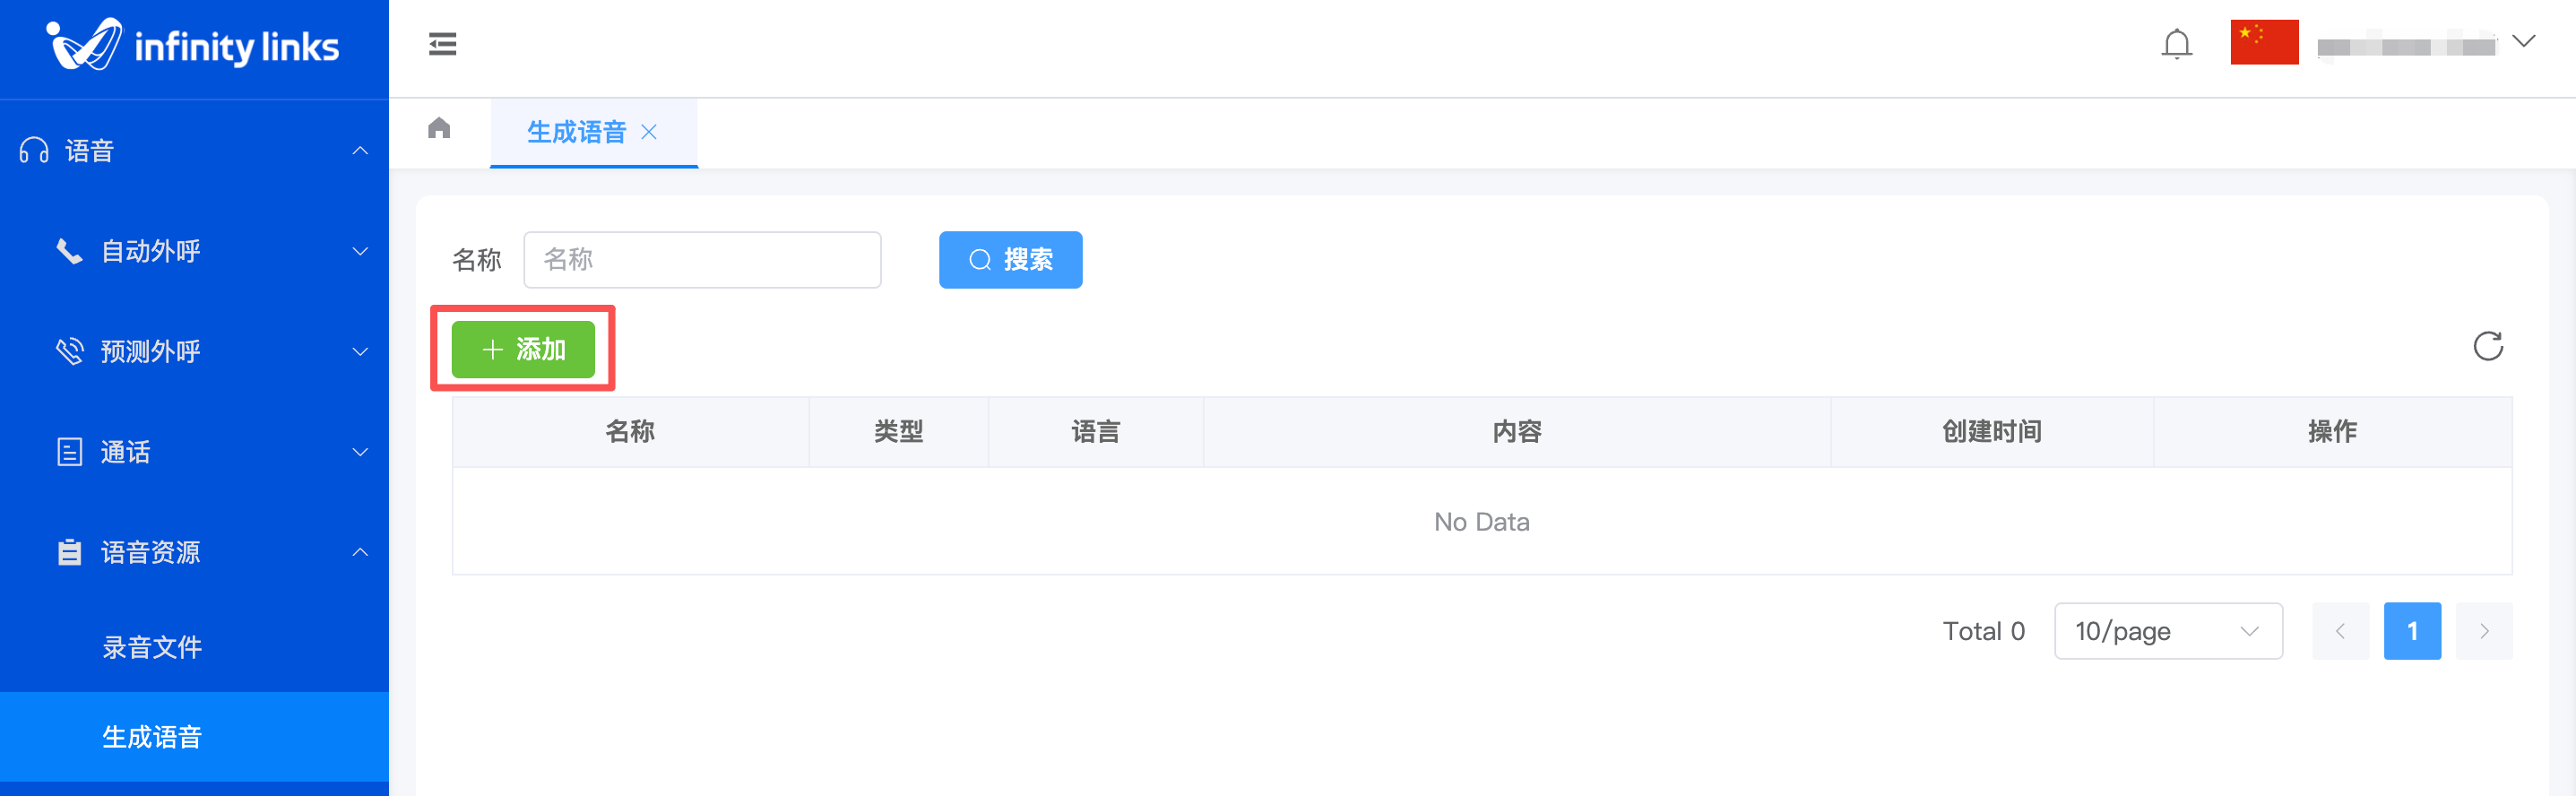The height and width of the screenshot is (796, 2576).
Task: Select 生成语音 in the sidebar menu
Action: click(152, 737)
